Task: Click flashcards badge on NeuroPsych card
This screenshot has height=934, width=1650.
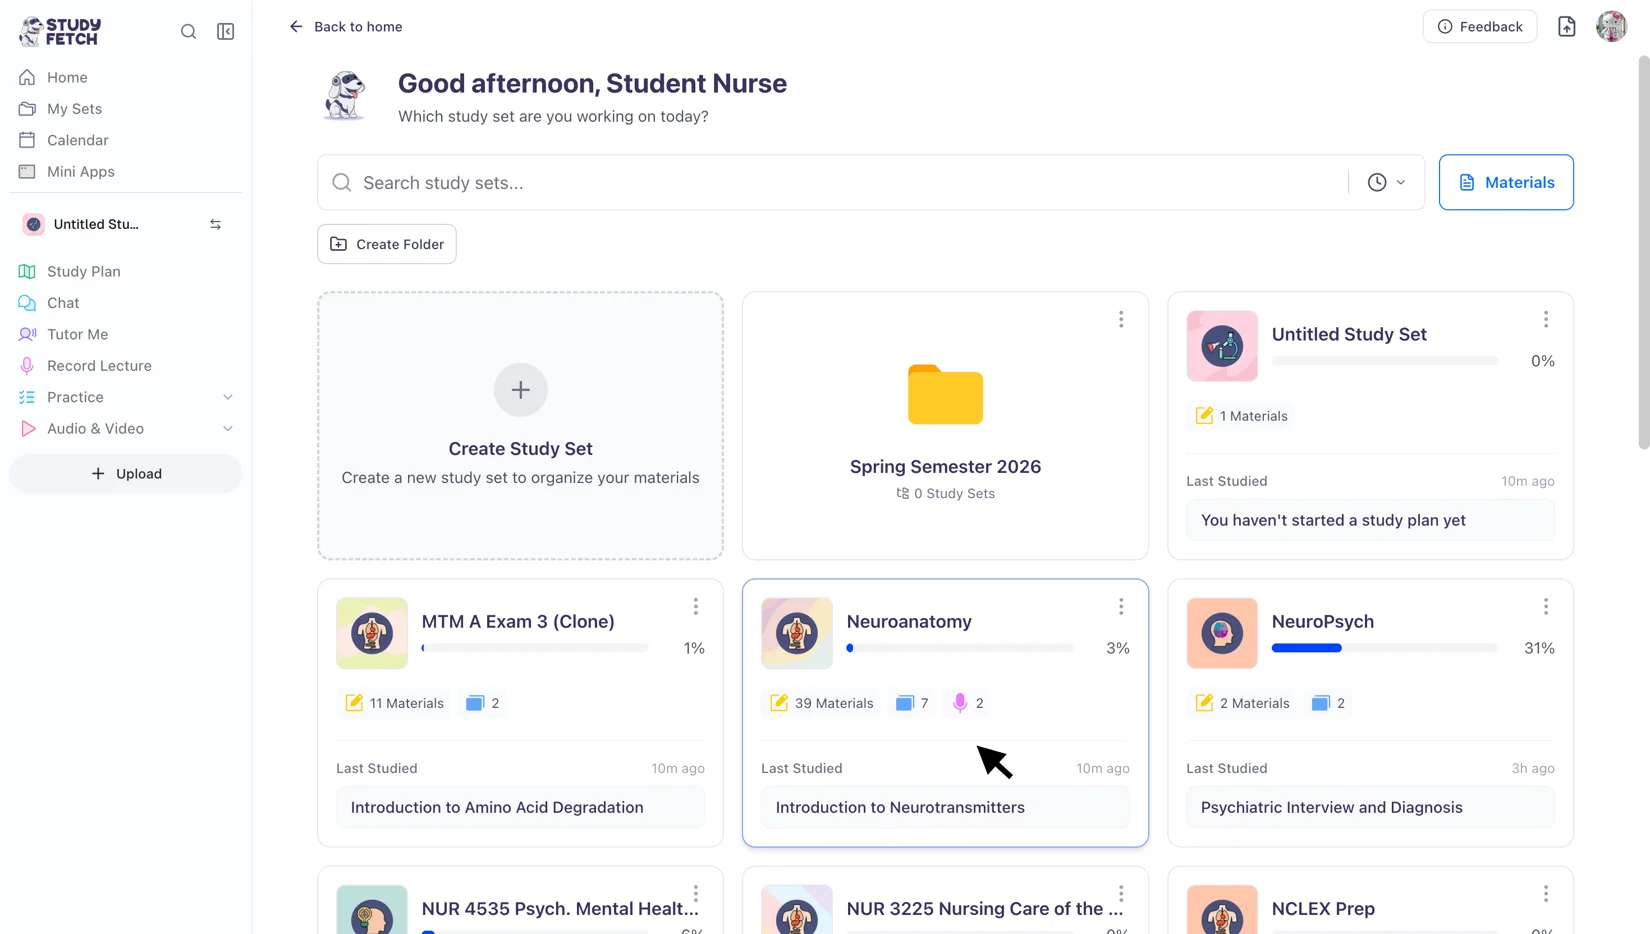Action: pyautogui.click(x=1329, y=704)
